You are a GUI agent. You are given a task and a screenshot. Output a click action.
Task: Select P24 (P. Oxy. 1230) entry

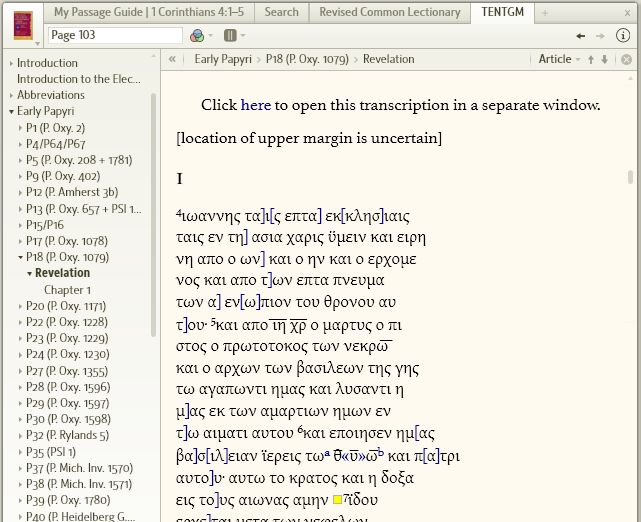(67, 354)
